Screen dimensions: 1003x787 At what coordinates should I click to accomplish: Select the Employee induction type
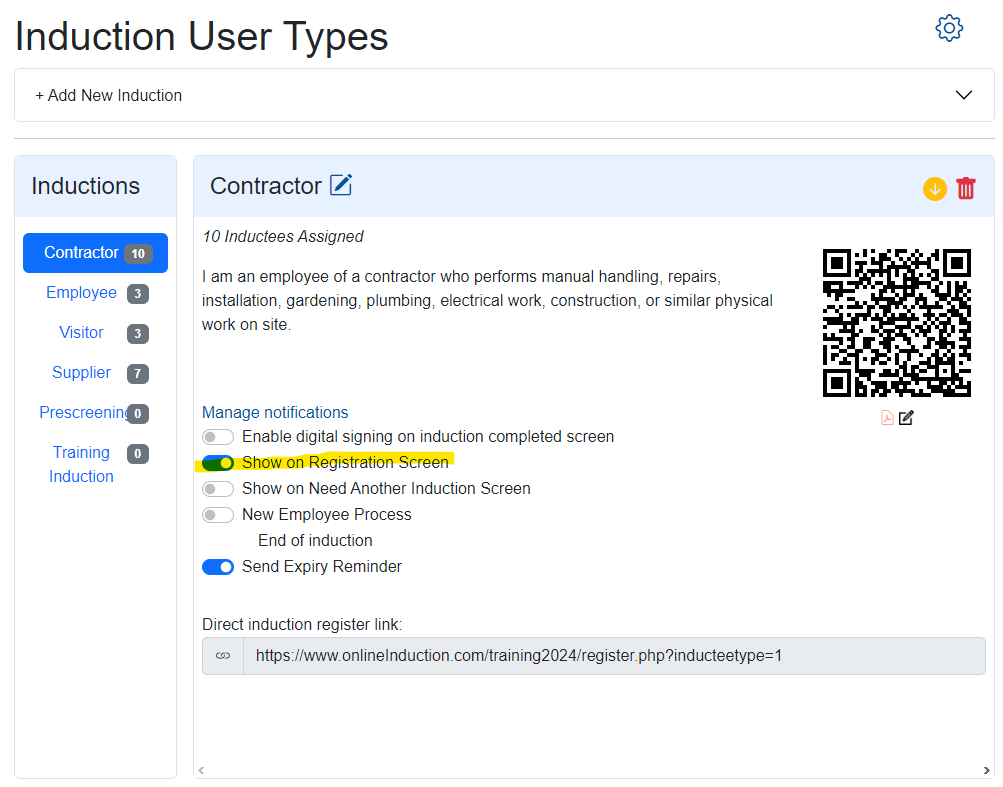81,293
